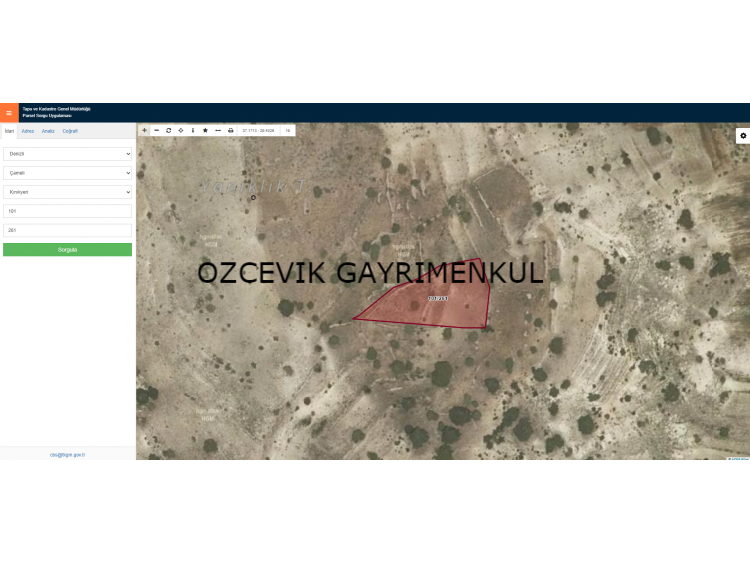Click the info tool icon
The image size is (750, 562).
pyautogui.click(x=193, y=130)
